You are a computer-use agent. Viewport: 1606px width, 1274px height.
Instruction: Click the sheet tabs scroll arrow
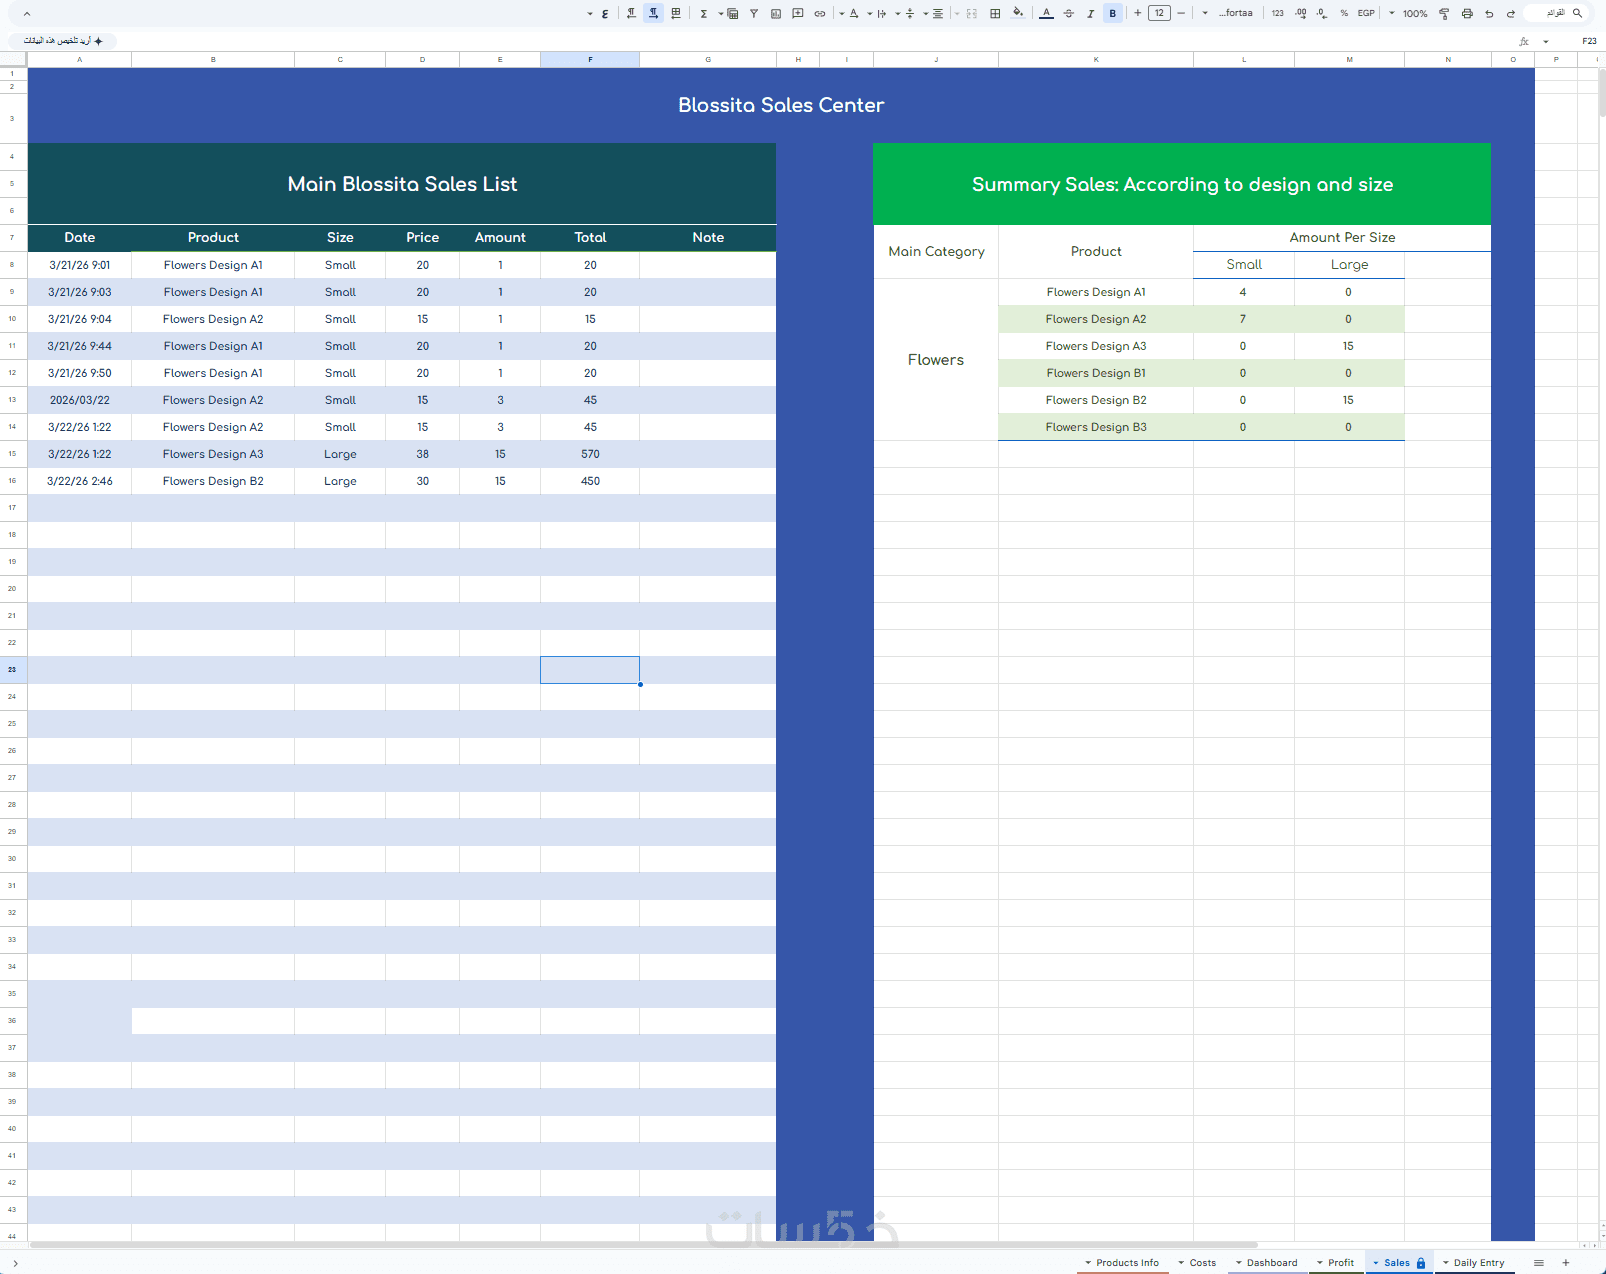[x=15, y=1264]
